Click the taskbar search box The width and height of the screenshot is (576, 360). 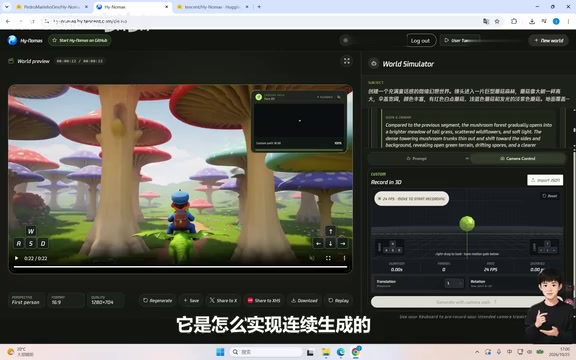coord(266,352)
